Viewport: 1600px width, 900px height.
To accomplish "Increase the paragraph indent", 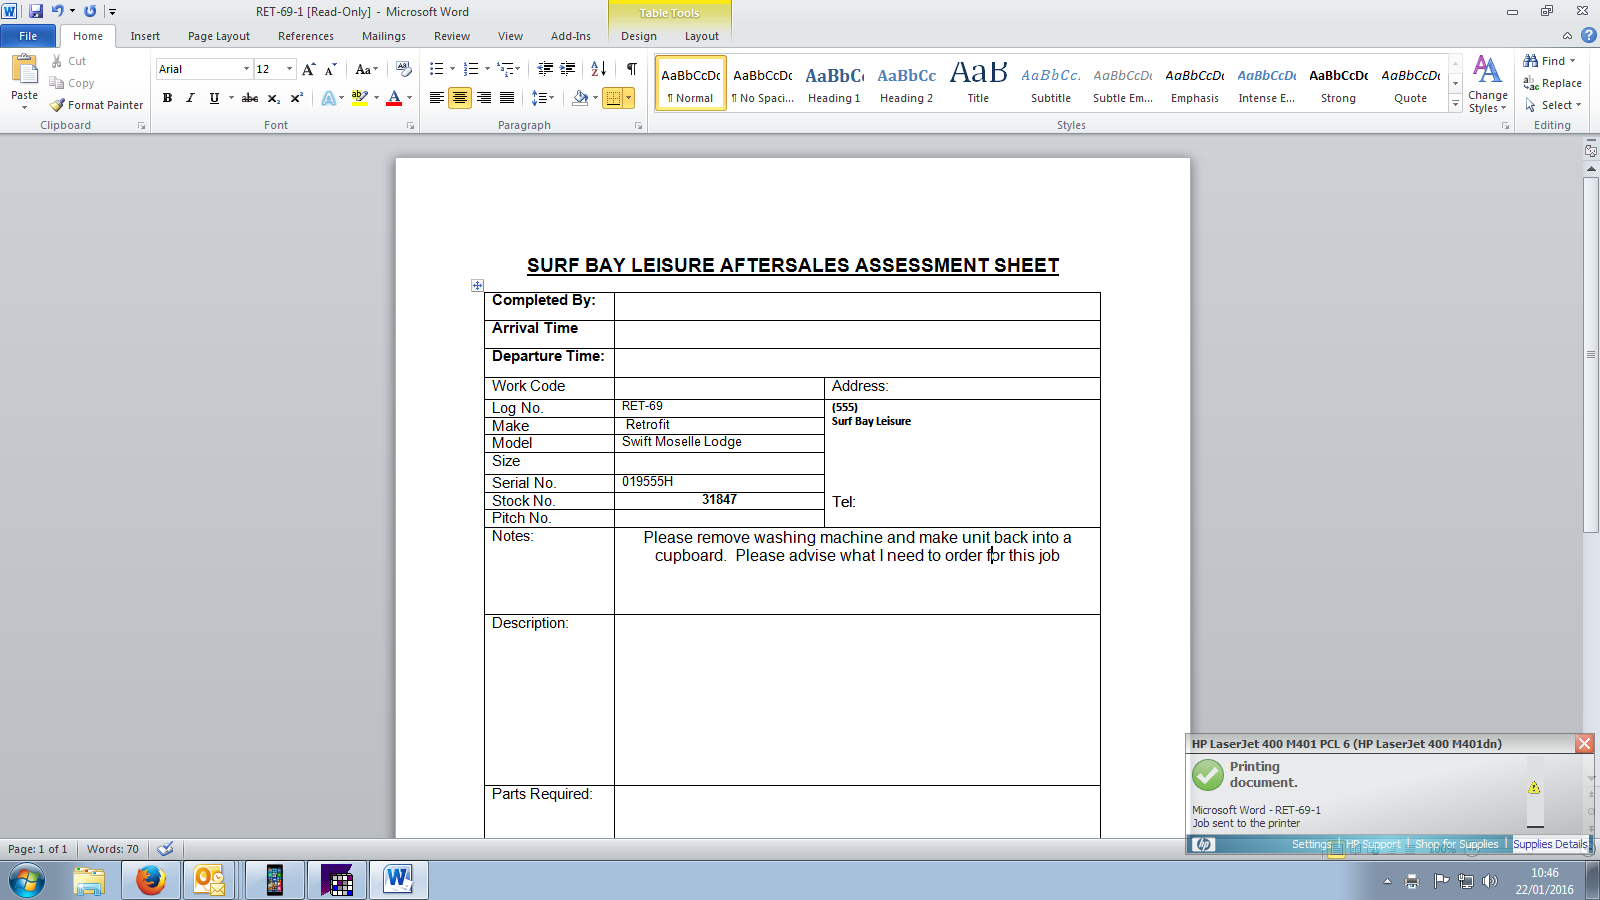I will coord(567,69).
